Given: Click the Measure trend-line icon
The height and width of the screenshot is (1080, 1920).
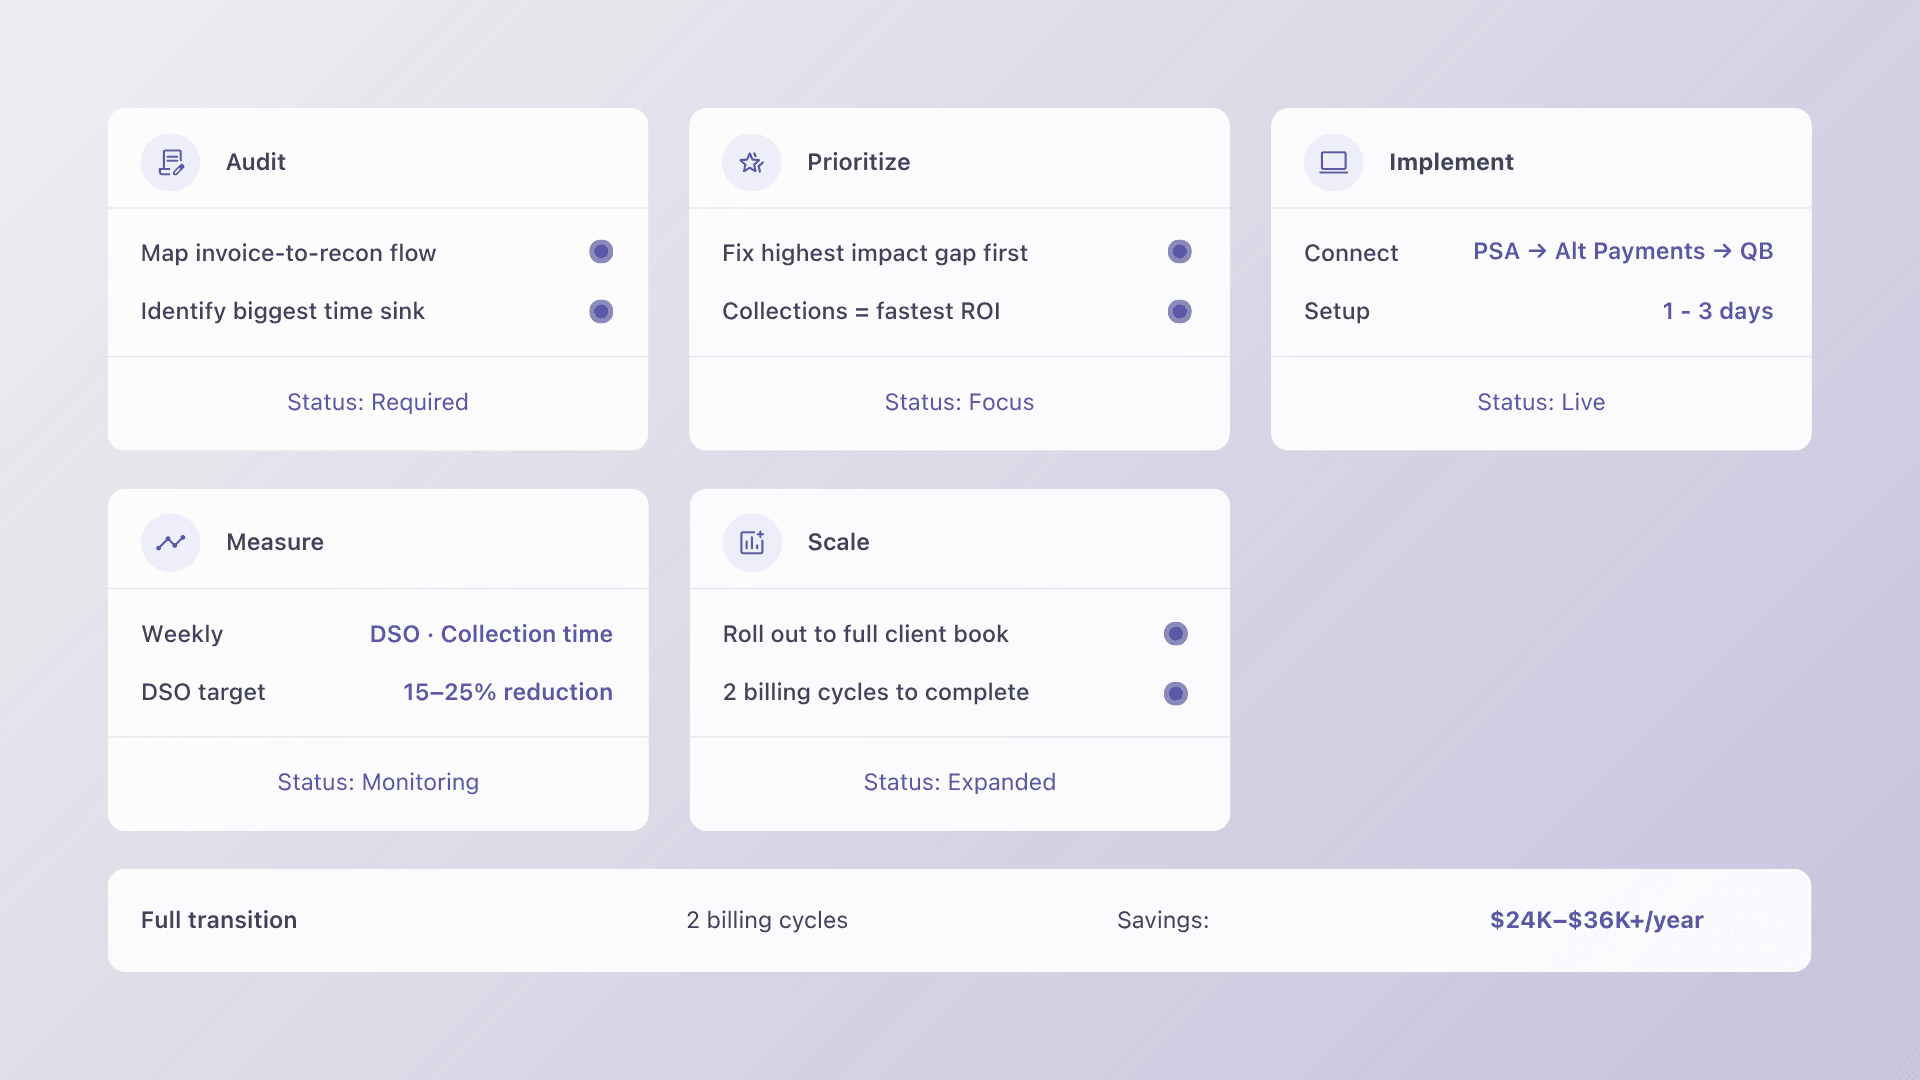Looking at the screenshot, I should pos(170,542).
